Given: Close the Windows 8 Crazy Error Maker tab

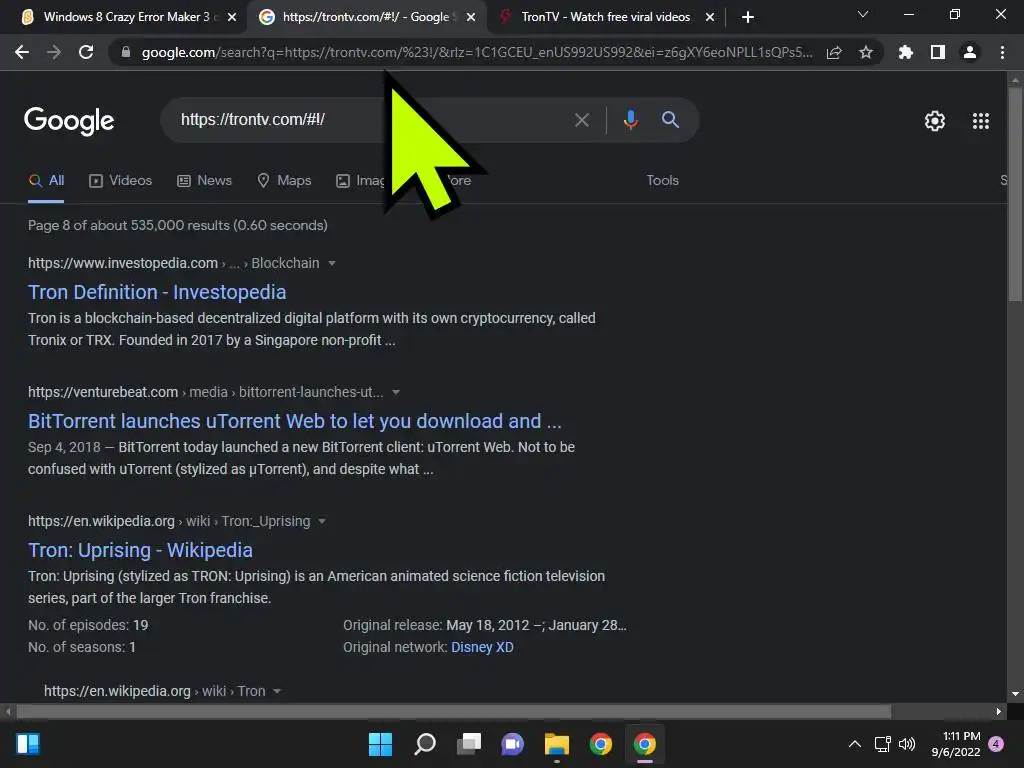Looking at the screenshot, I should pyautogui.click(x=232, y=17).
